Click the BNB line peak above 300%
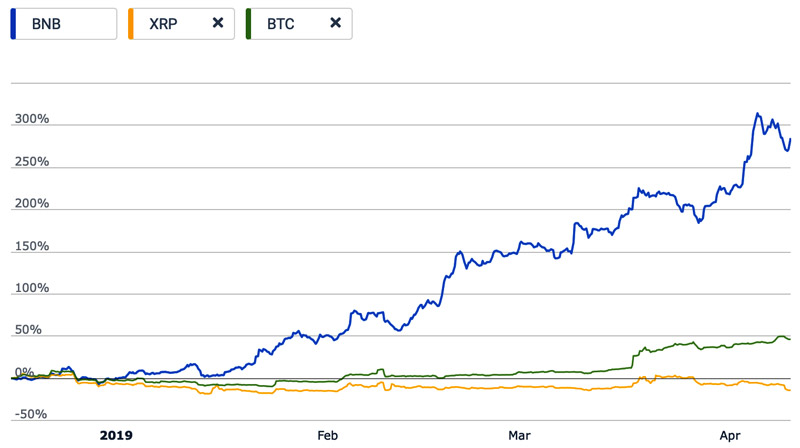Screen dimensions: 800x448 tap(758, 114)
